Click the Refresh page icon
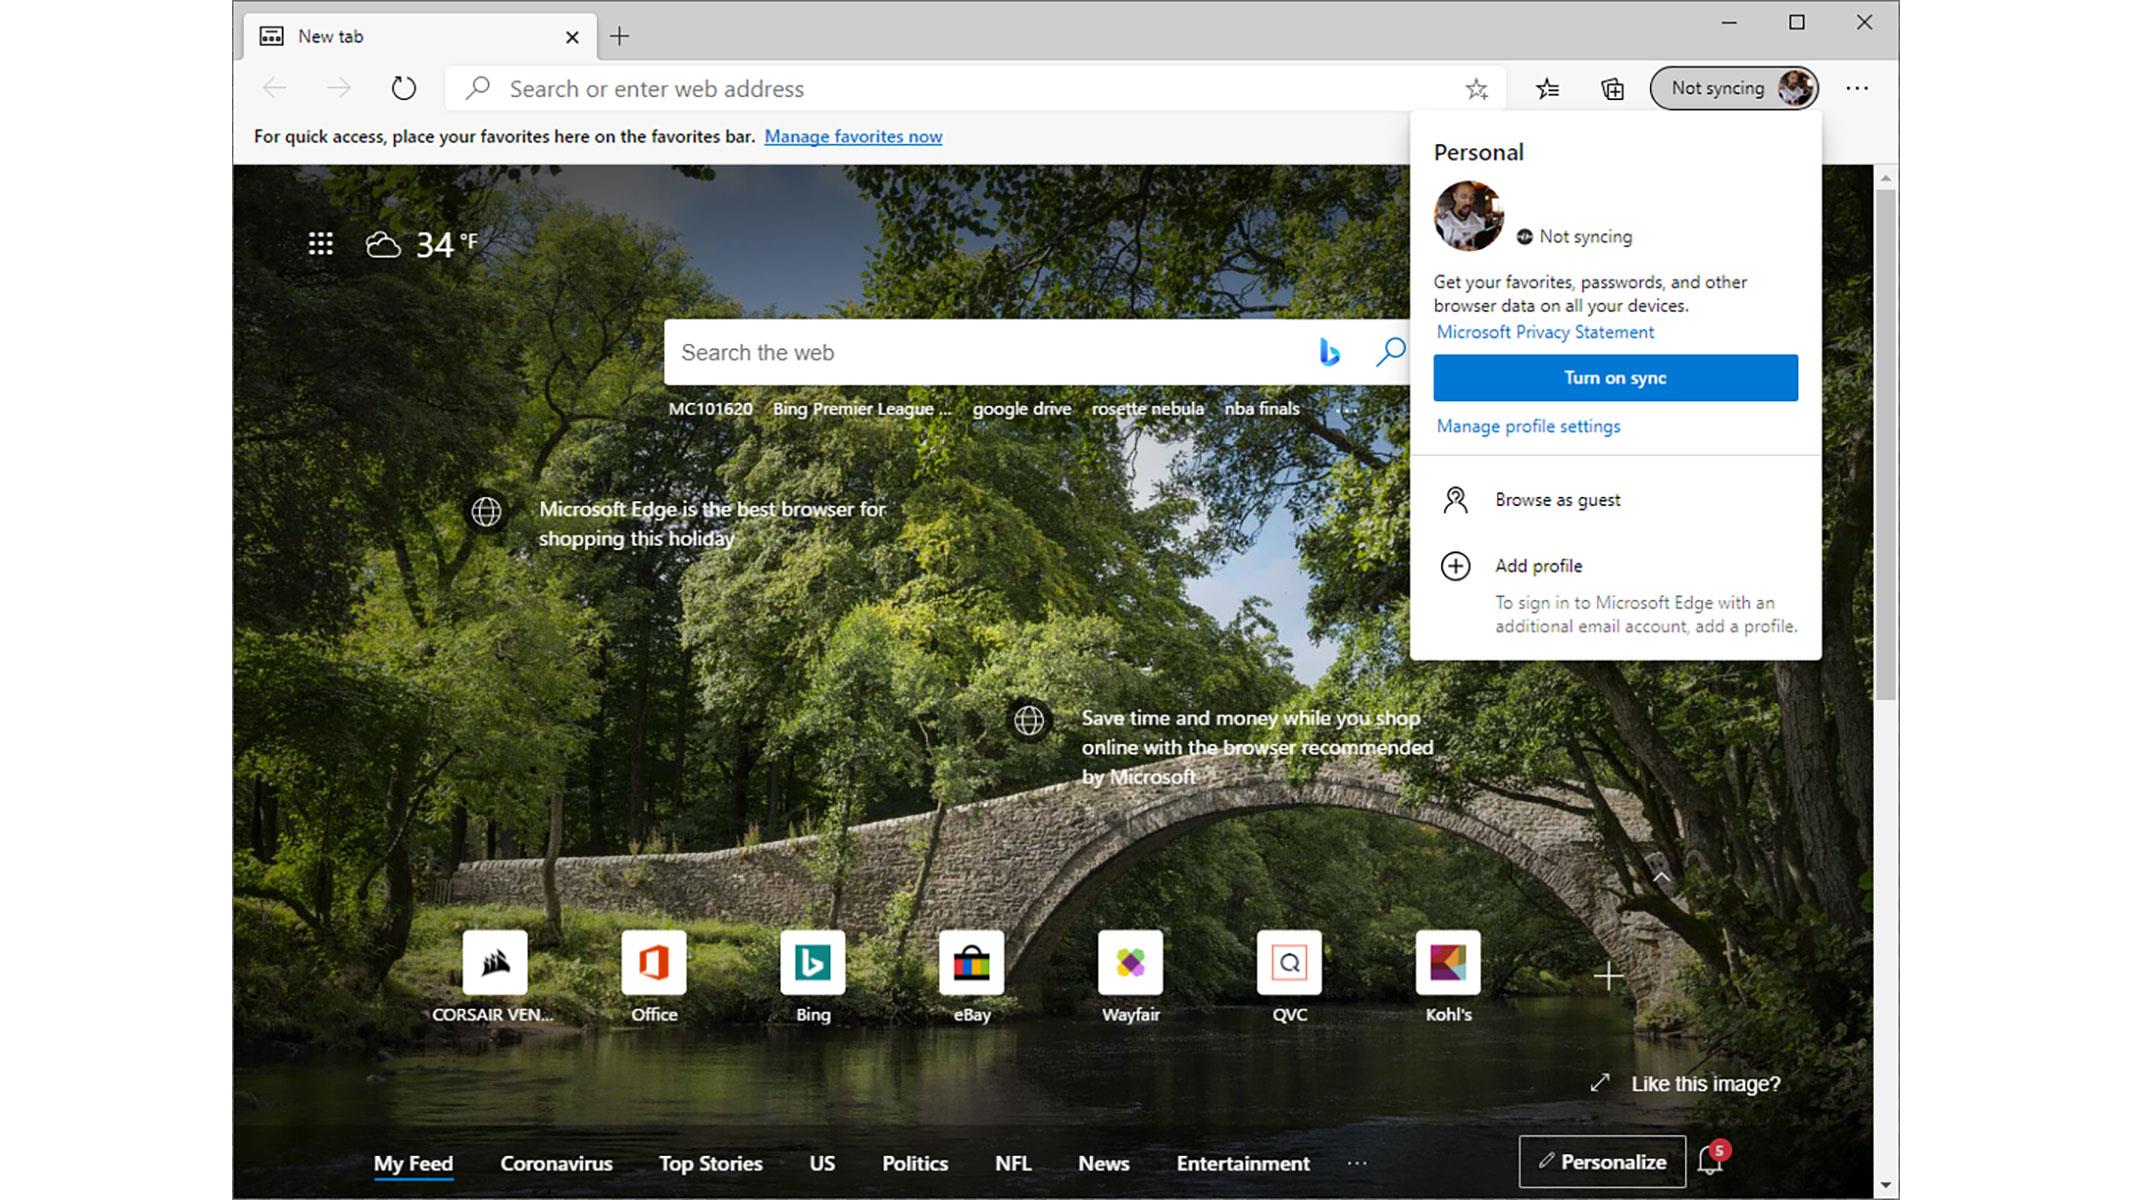 (x=403, y=88)
